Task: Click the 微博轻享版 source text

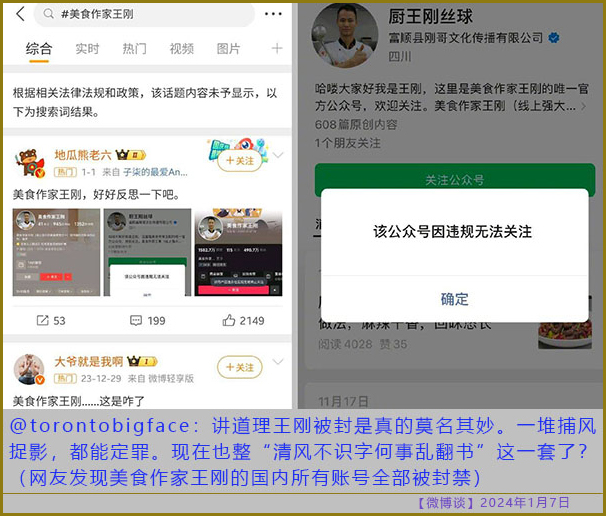Action: pyautogui.click(x=171, y=378)
